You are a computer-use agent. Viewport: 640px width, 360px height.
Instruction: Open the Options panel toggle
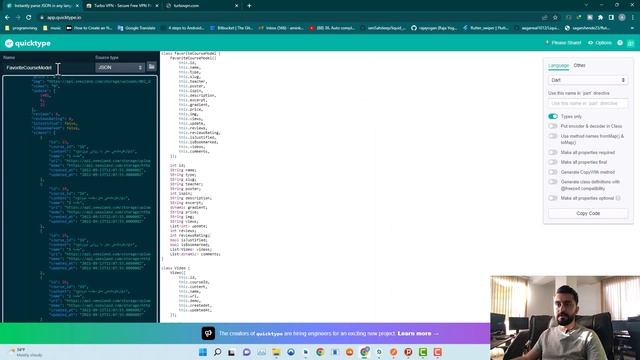tap(600, 43)
